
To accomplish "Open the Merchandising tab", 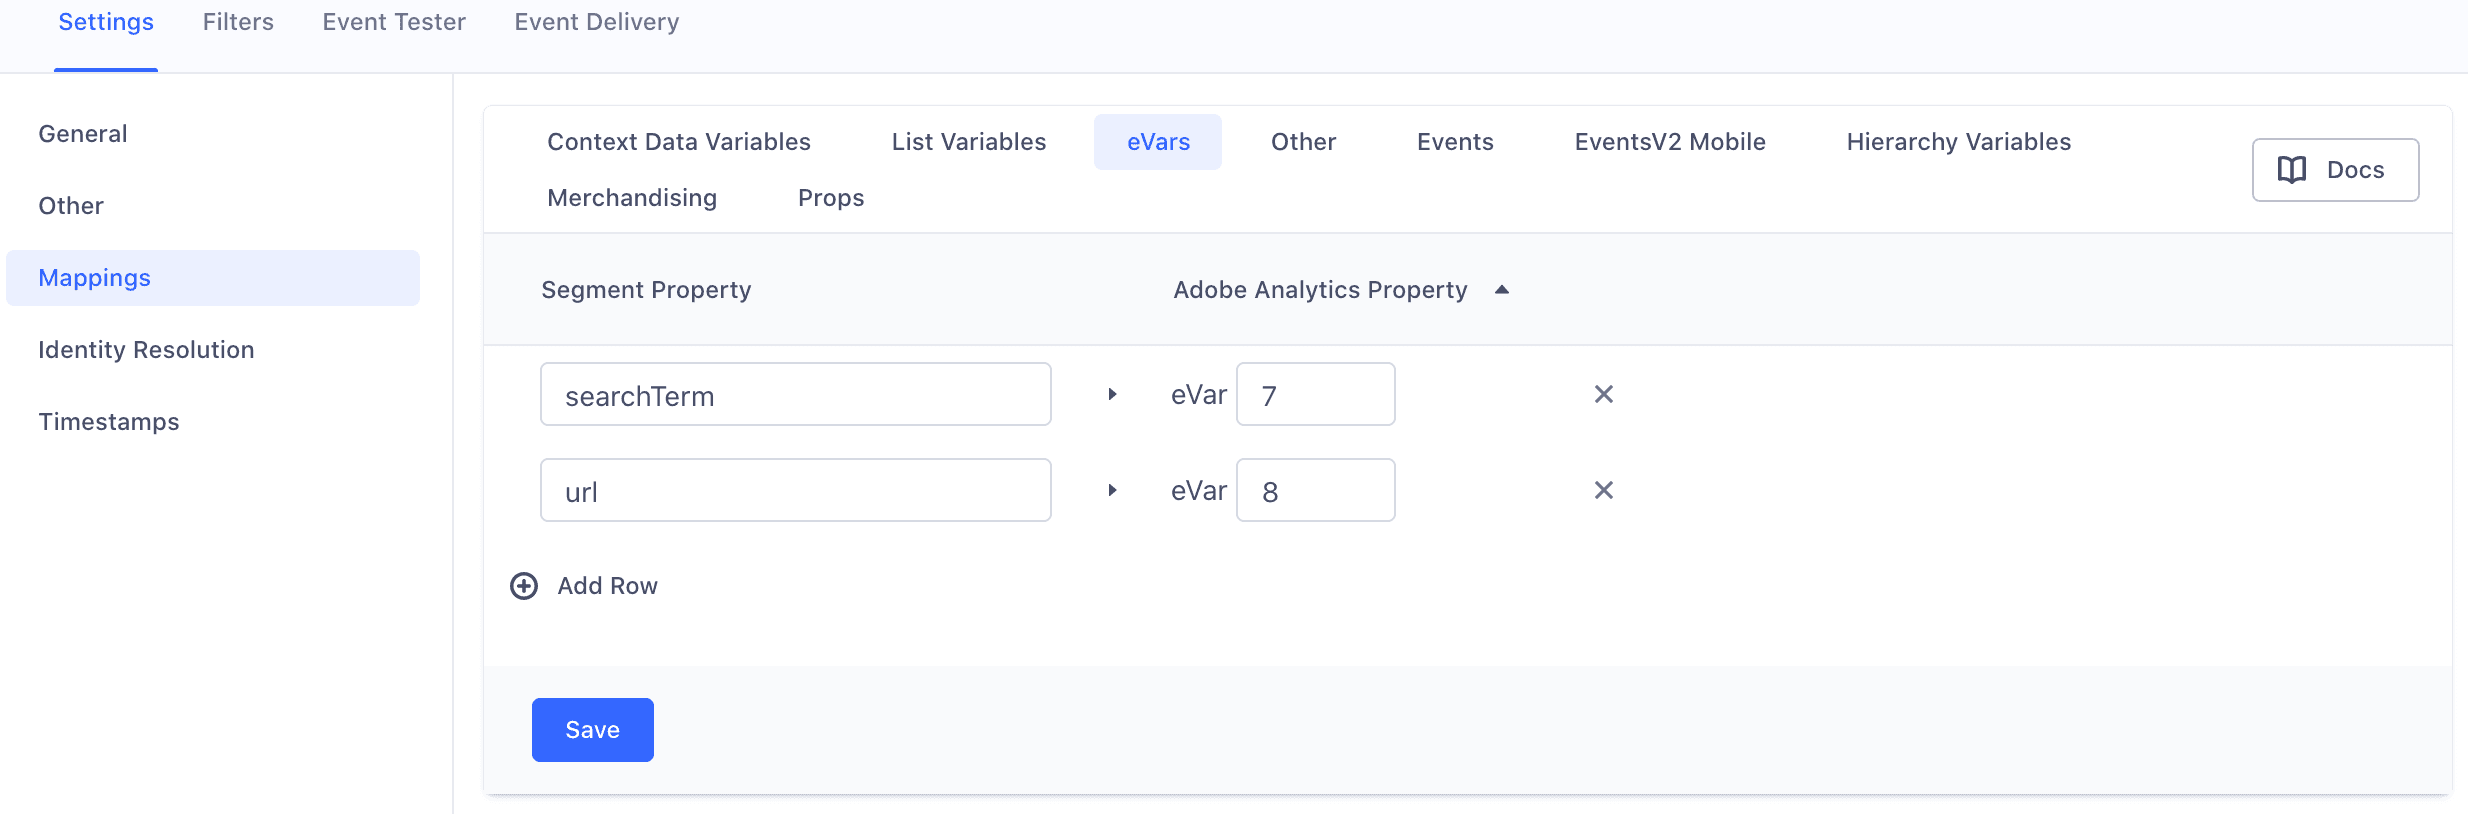I will point(631,197).
